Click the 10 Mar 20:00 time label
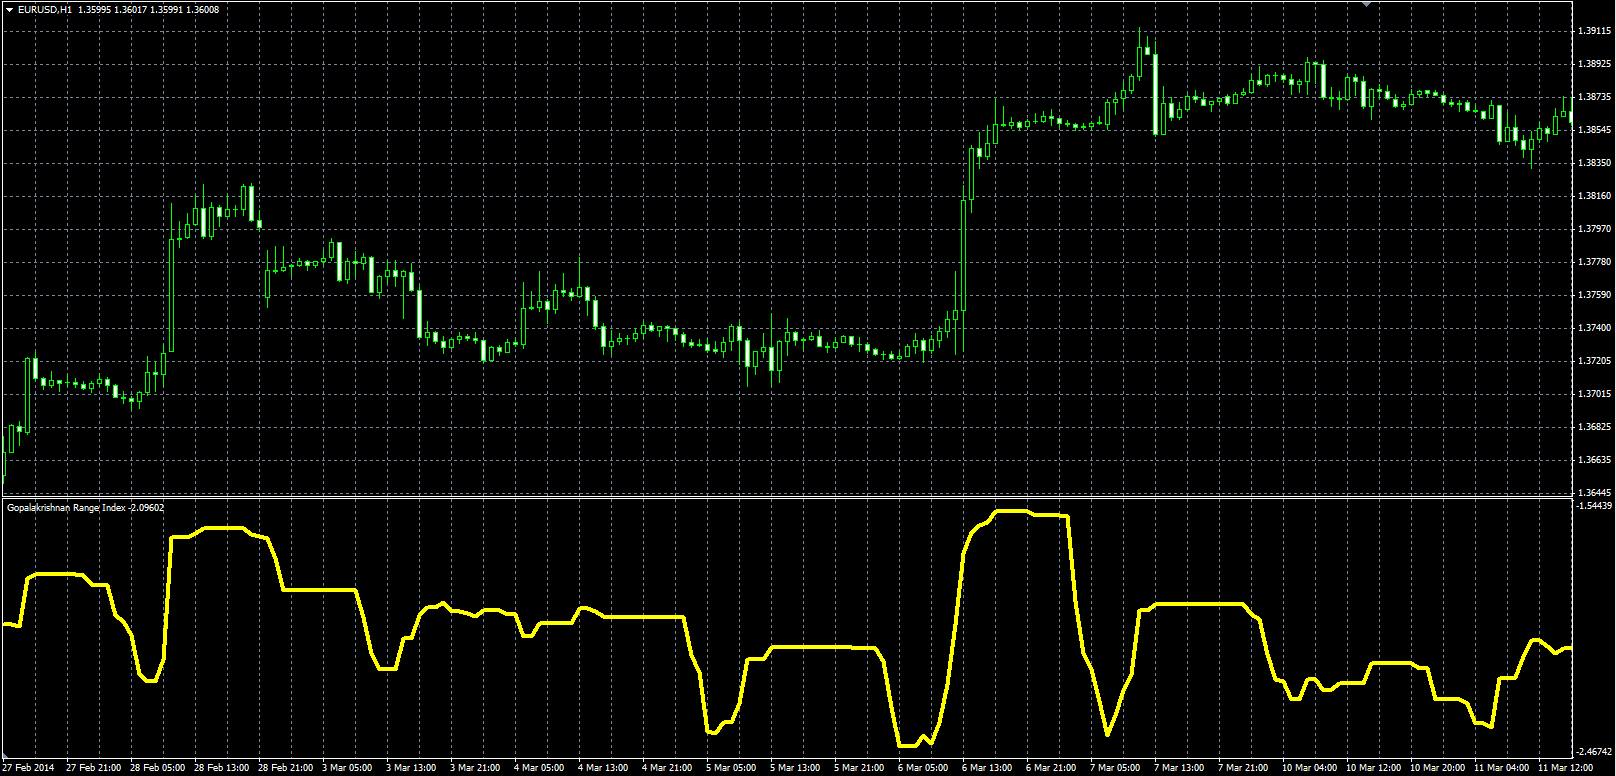Screen dimensions: 1616x776 pos(1438,768)
